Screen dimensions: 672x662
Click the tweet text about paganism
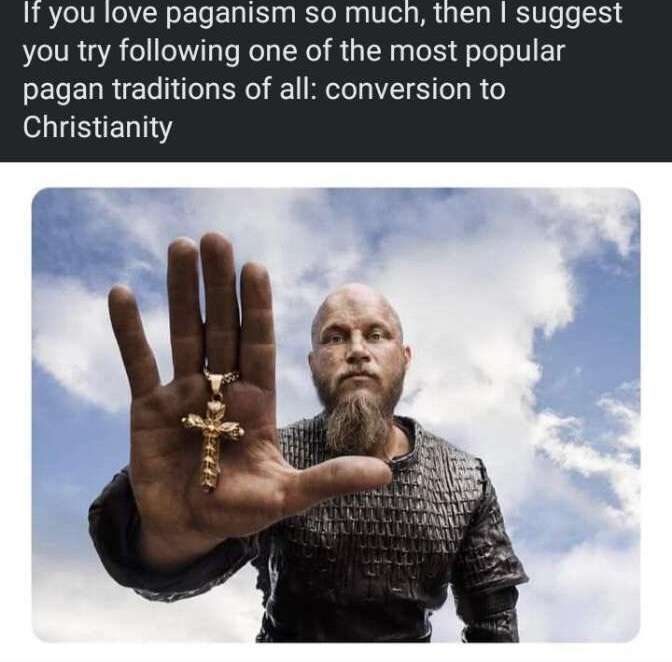tap(322, 70)
